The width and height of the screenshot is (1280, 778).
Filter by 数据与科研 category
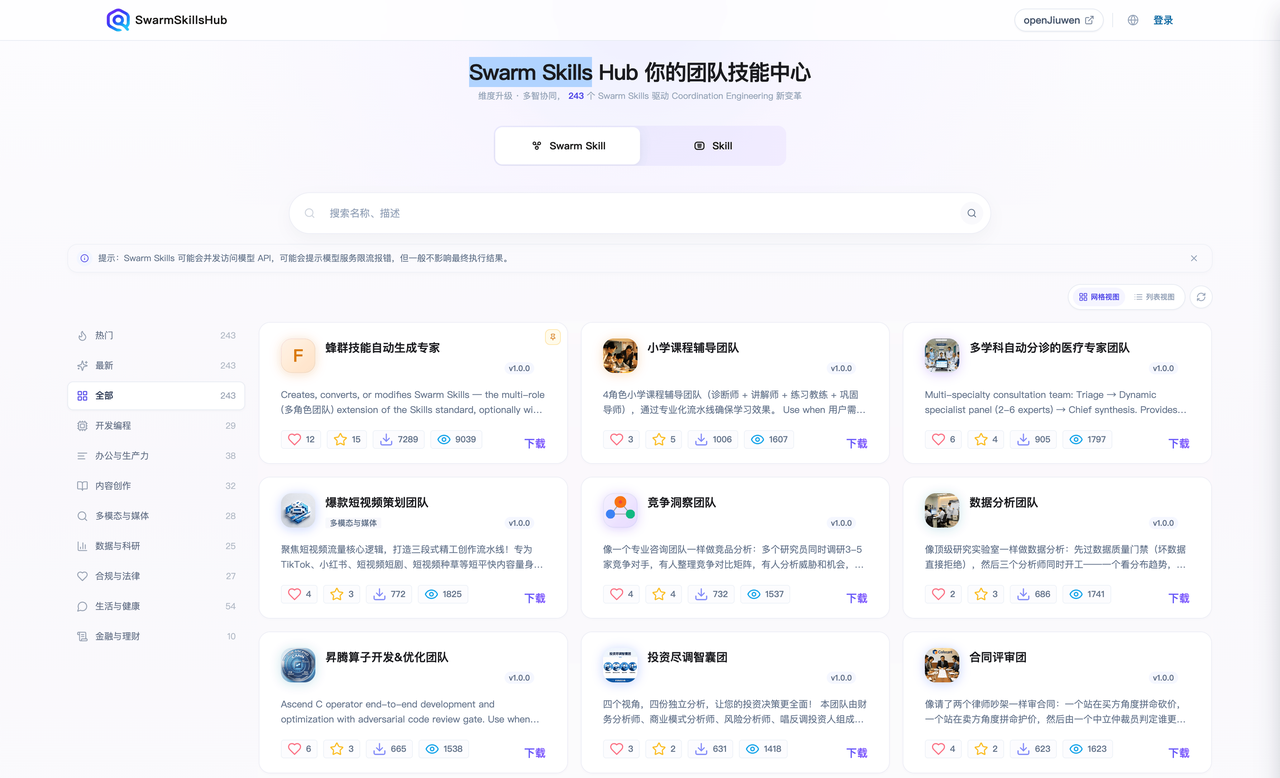[156, 546]
